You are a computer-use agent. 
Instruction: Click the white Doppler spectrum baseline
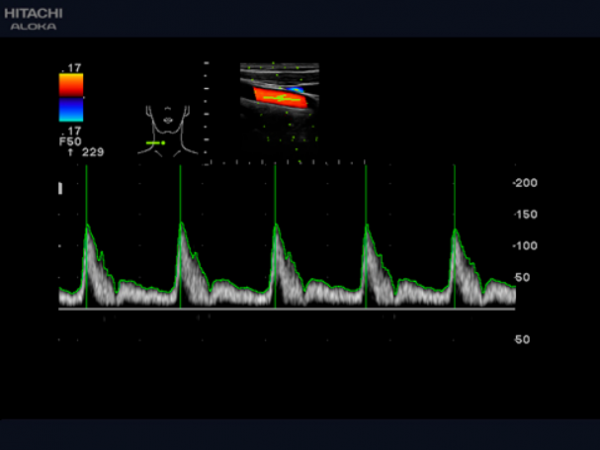pos(287,308)
